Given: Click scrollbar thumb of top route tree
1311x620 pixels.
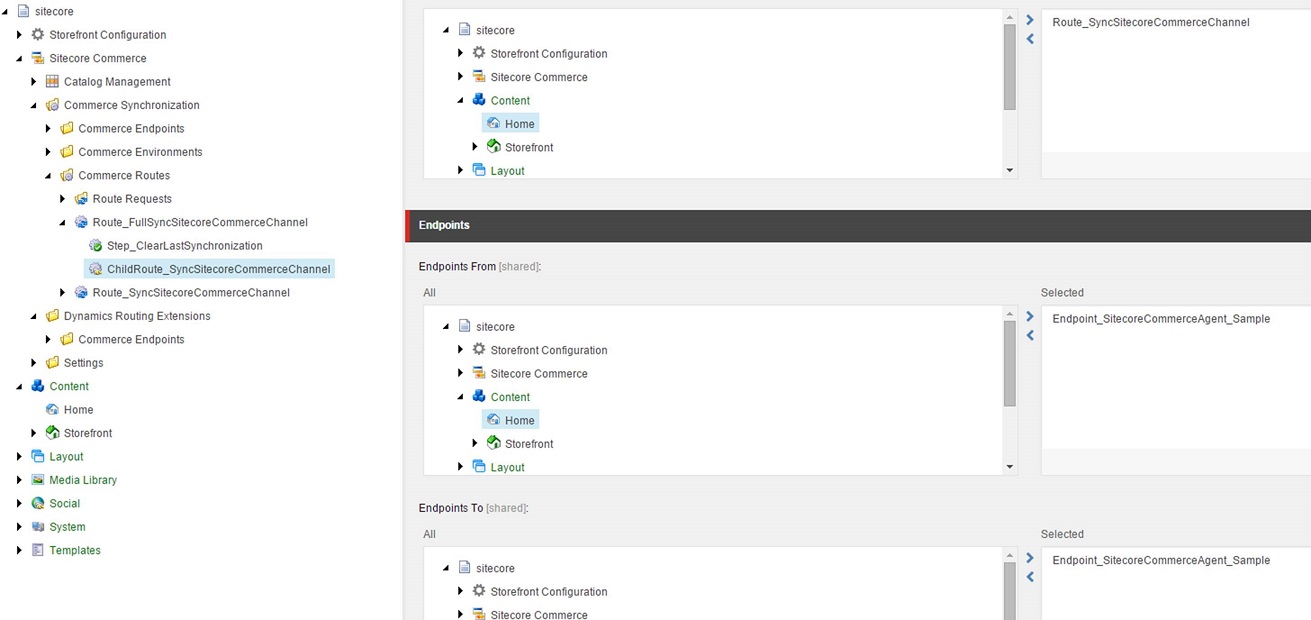Looking at the screenshot, I should (1010, 67).
